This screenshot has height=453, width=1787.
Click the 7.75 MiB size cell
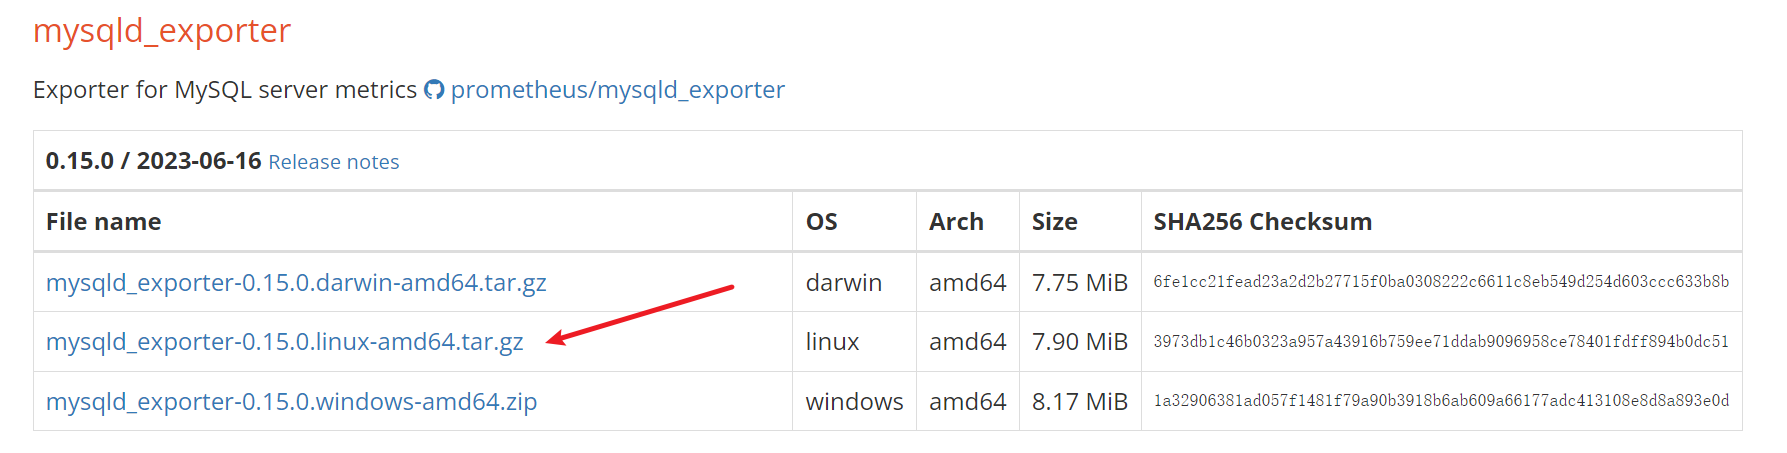1079,283
